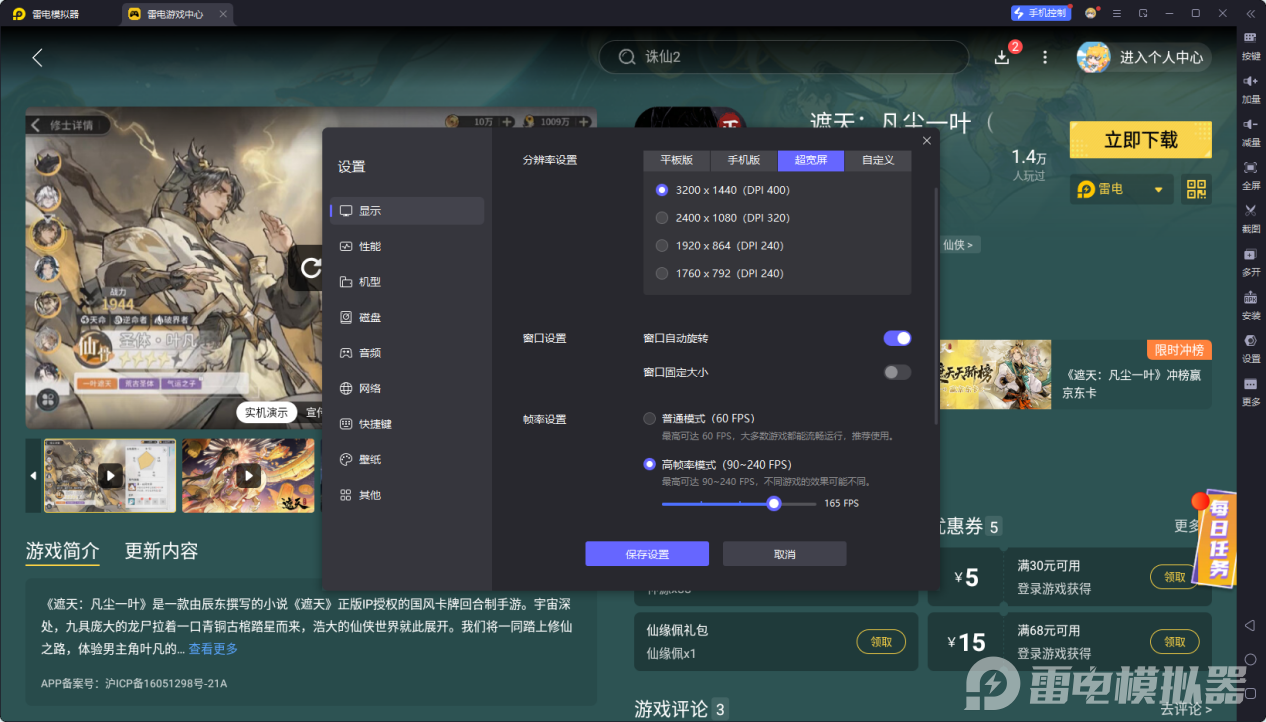
Task: Disable 窗口自动旋转 auto-rotate
Action: (897, 338)
